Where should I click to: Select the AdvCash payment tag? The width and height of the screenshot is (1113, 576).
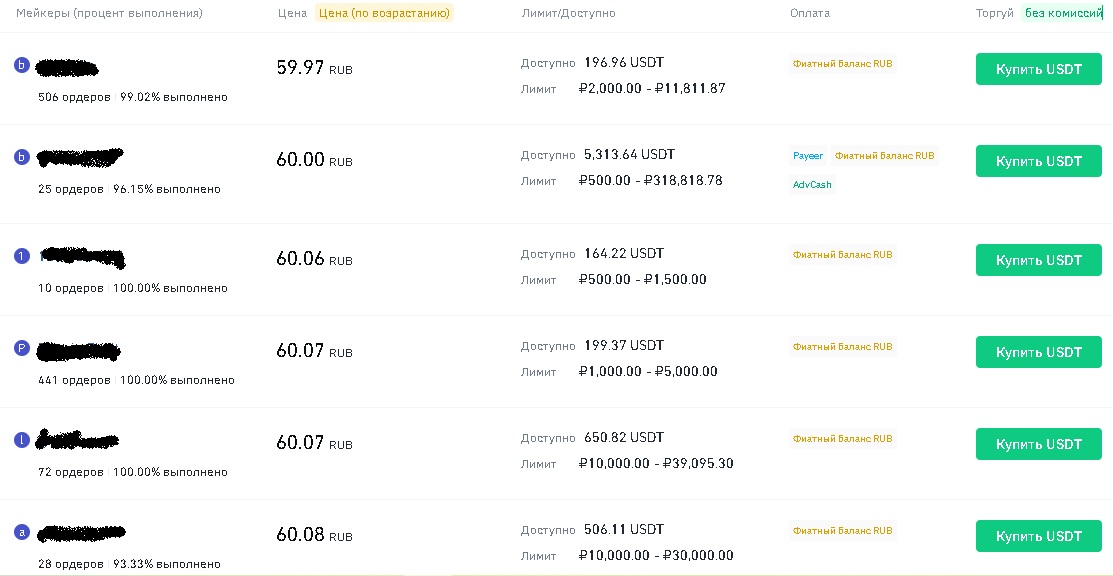pos(812,184)
